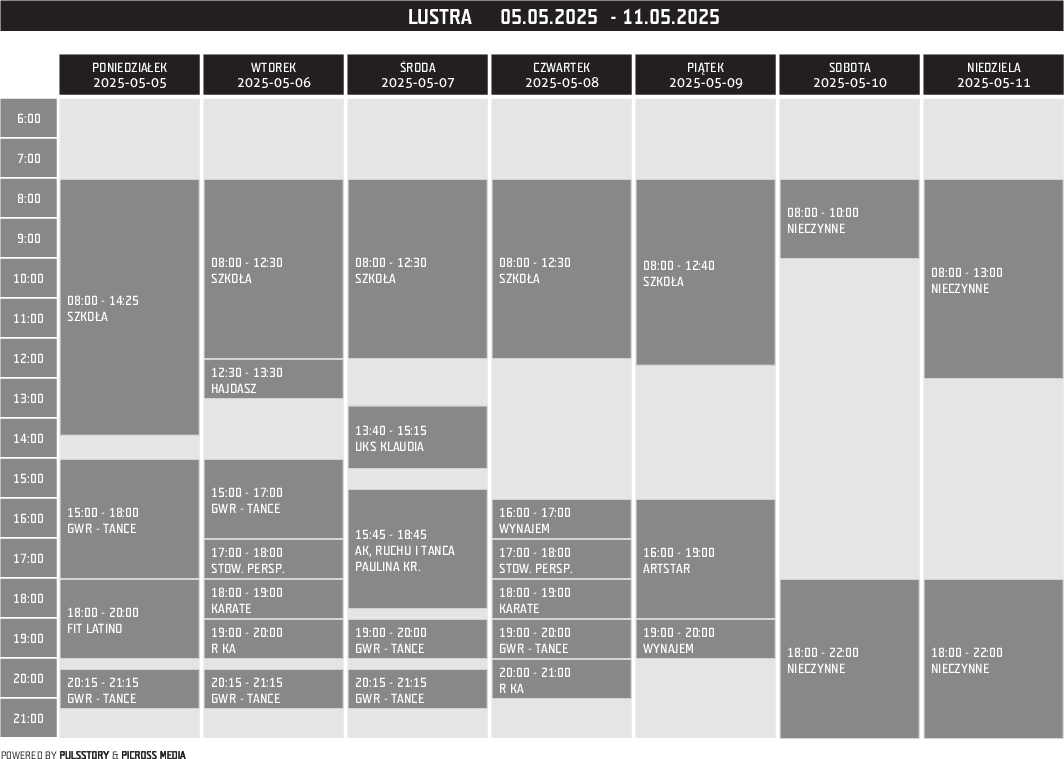
Task: Click the Powered by Pulsstory footer link
Action: click(x=93, y=755)
